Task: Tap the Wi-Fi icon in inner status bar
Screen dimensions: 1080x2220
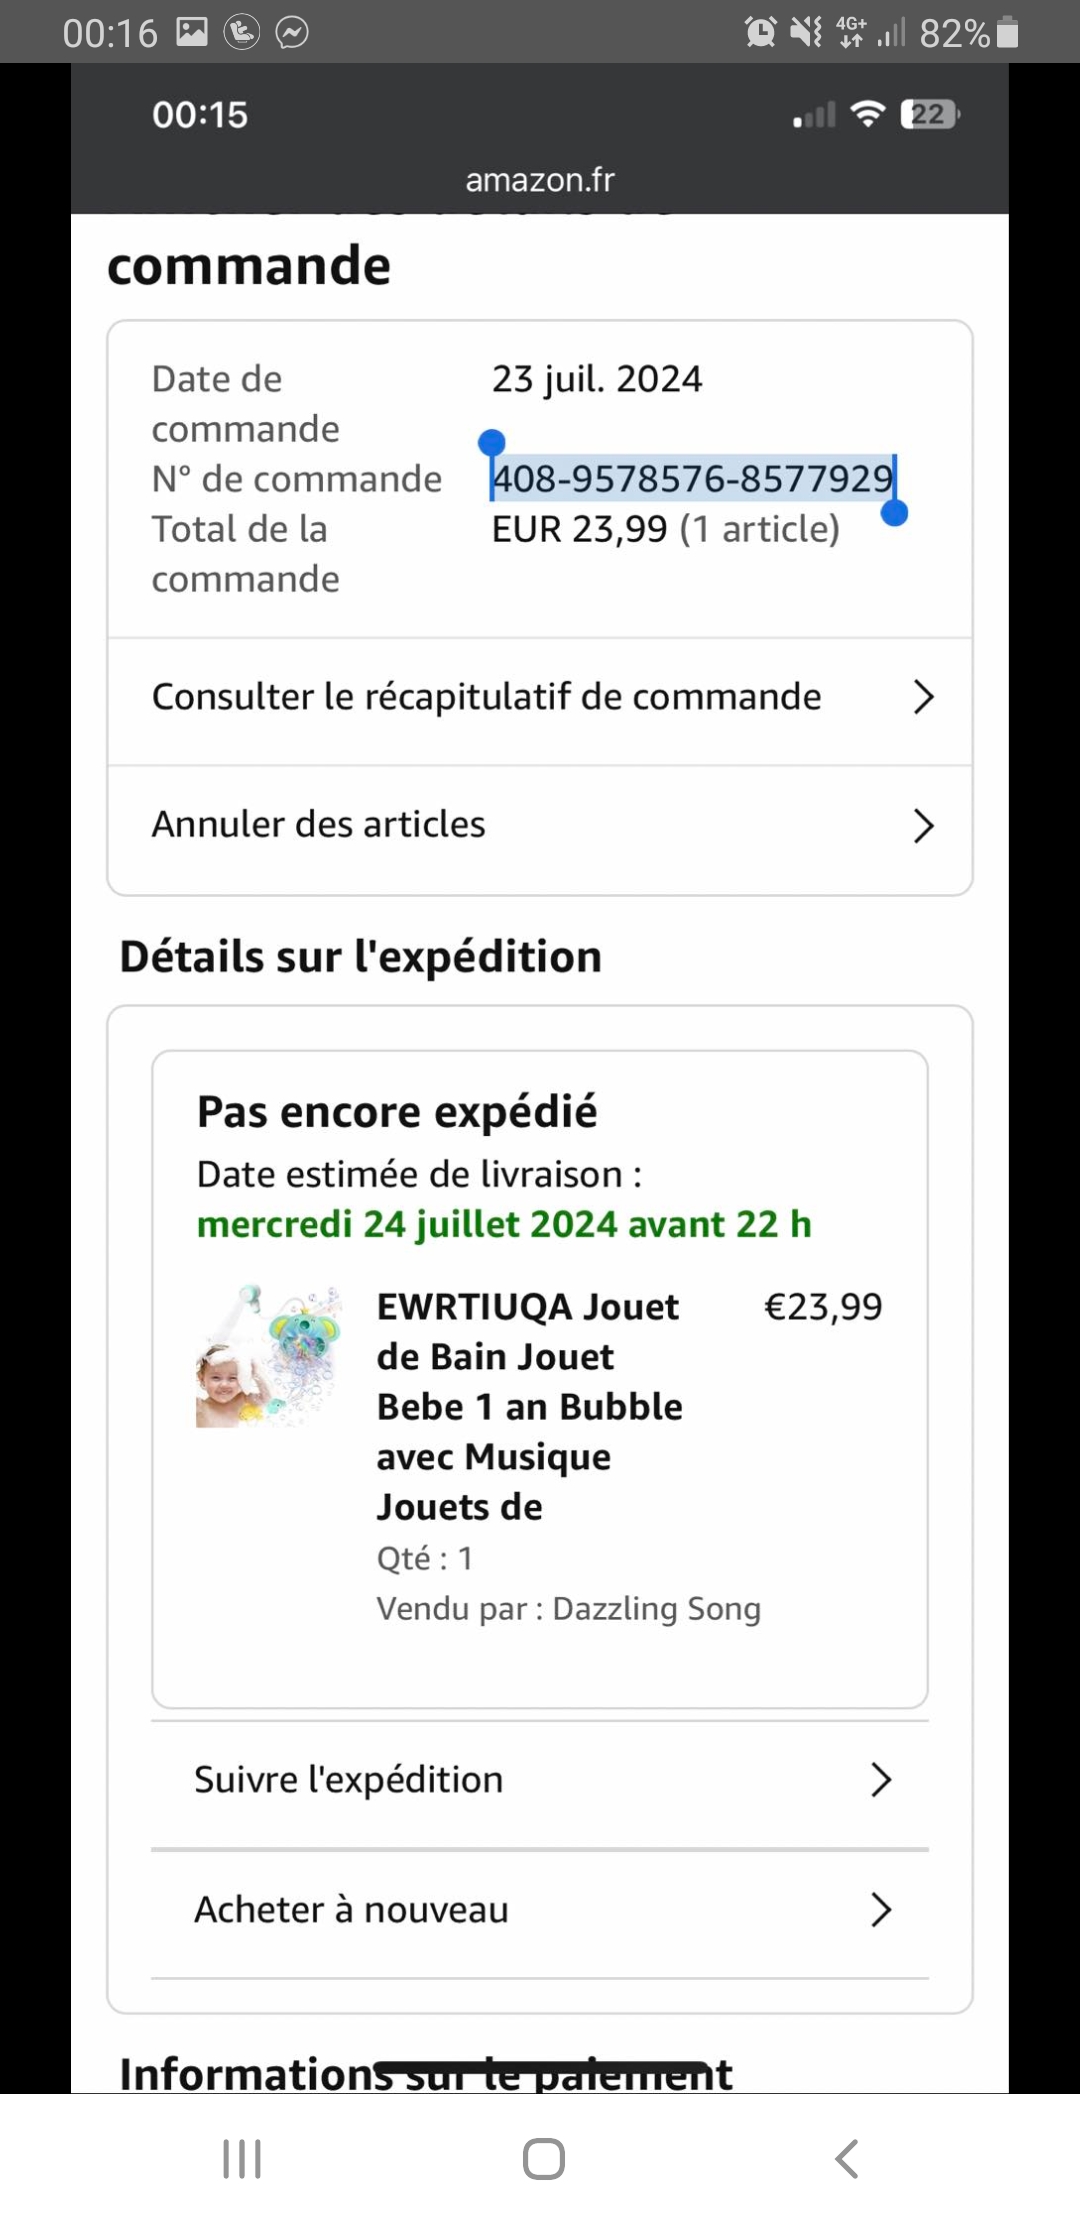Action: (x=868, y=114)
